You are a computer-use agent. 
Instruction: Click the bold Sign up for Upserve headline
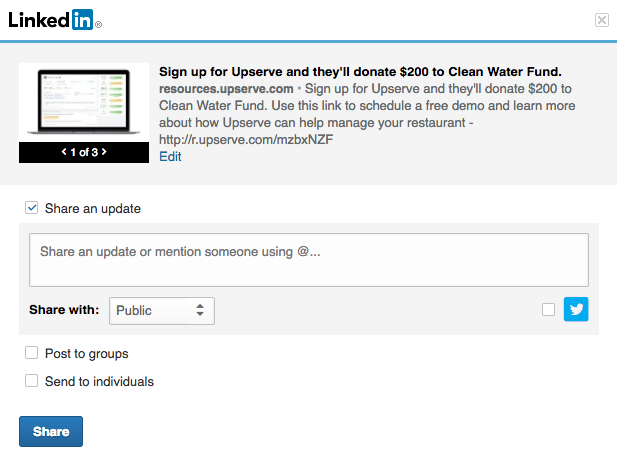[x=360, y=71]
